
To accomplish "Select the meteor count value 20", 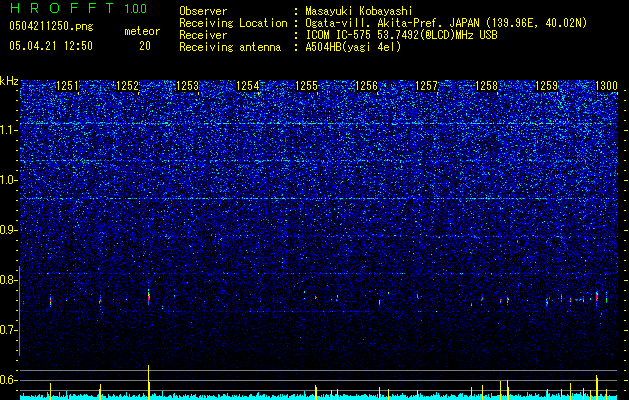I will (145, 46).
